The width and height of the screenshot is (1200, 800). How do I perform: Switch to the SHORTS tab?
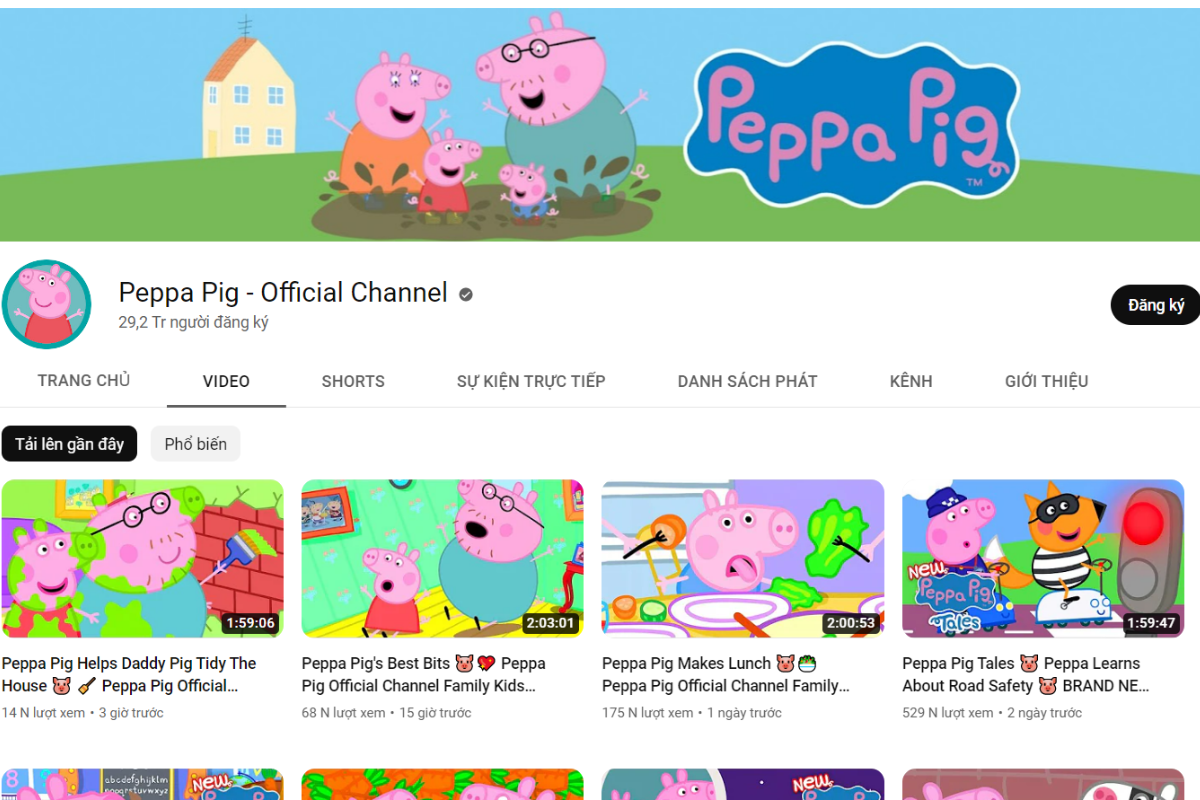tap(353, 381)
